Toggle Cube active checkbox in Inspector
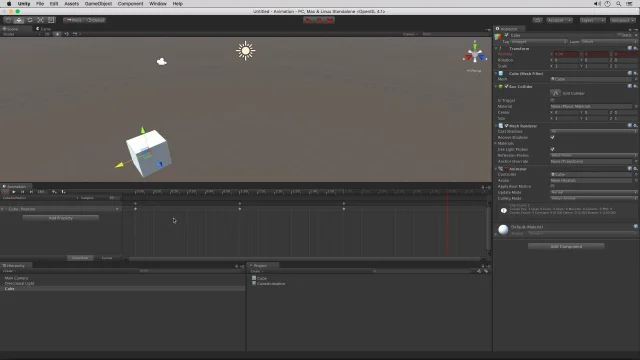Screen dimensions: 640x360 tap(507, 36)
